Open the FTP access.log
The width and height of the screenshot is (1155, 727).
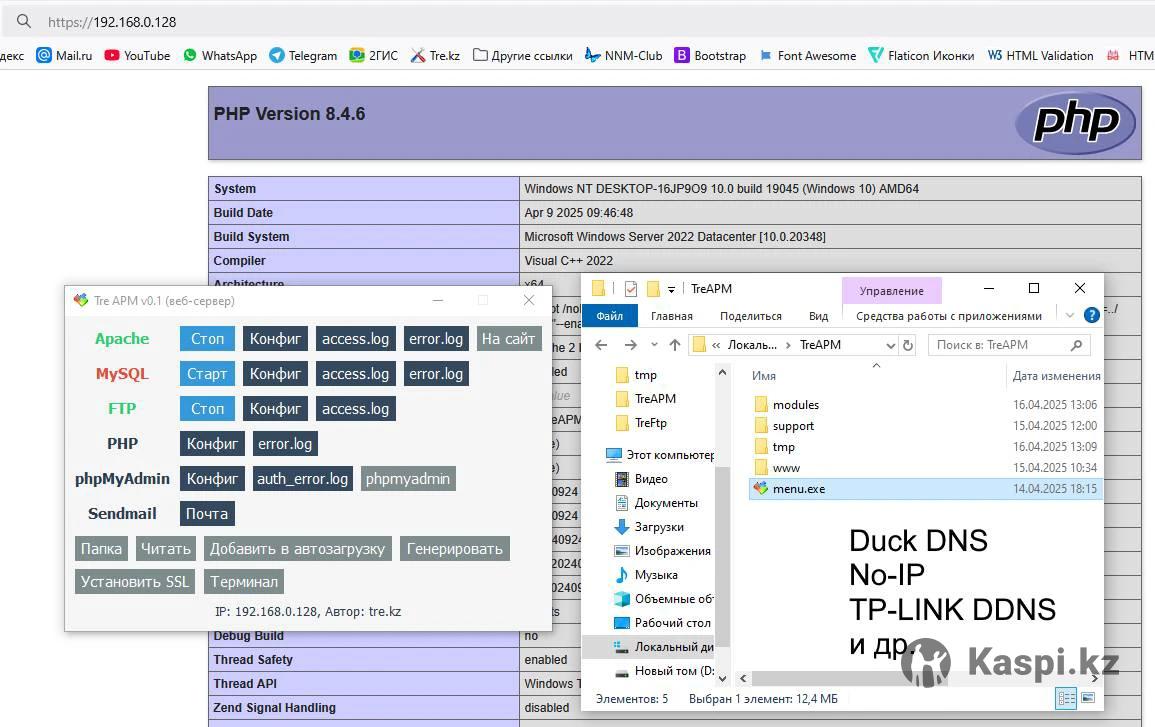point(355,409)
